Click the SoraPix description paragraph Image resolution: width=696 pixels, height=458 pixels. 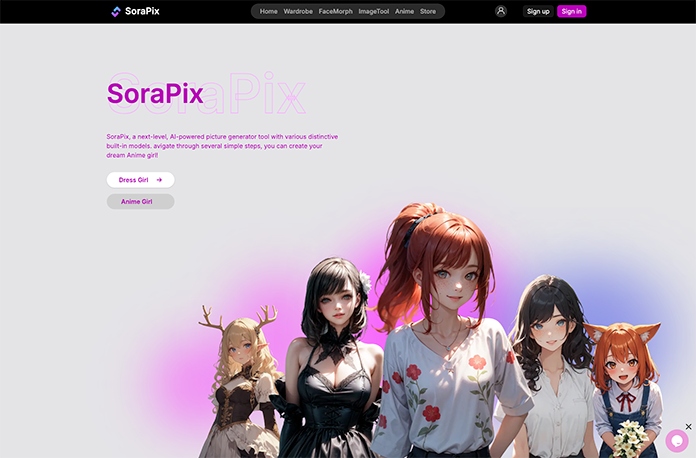click(x=222, y=146)
